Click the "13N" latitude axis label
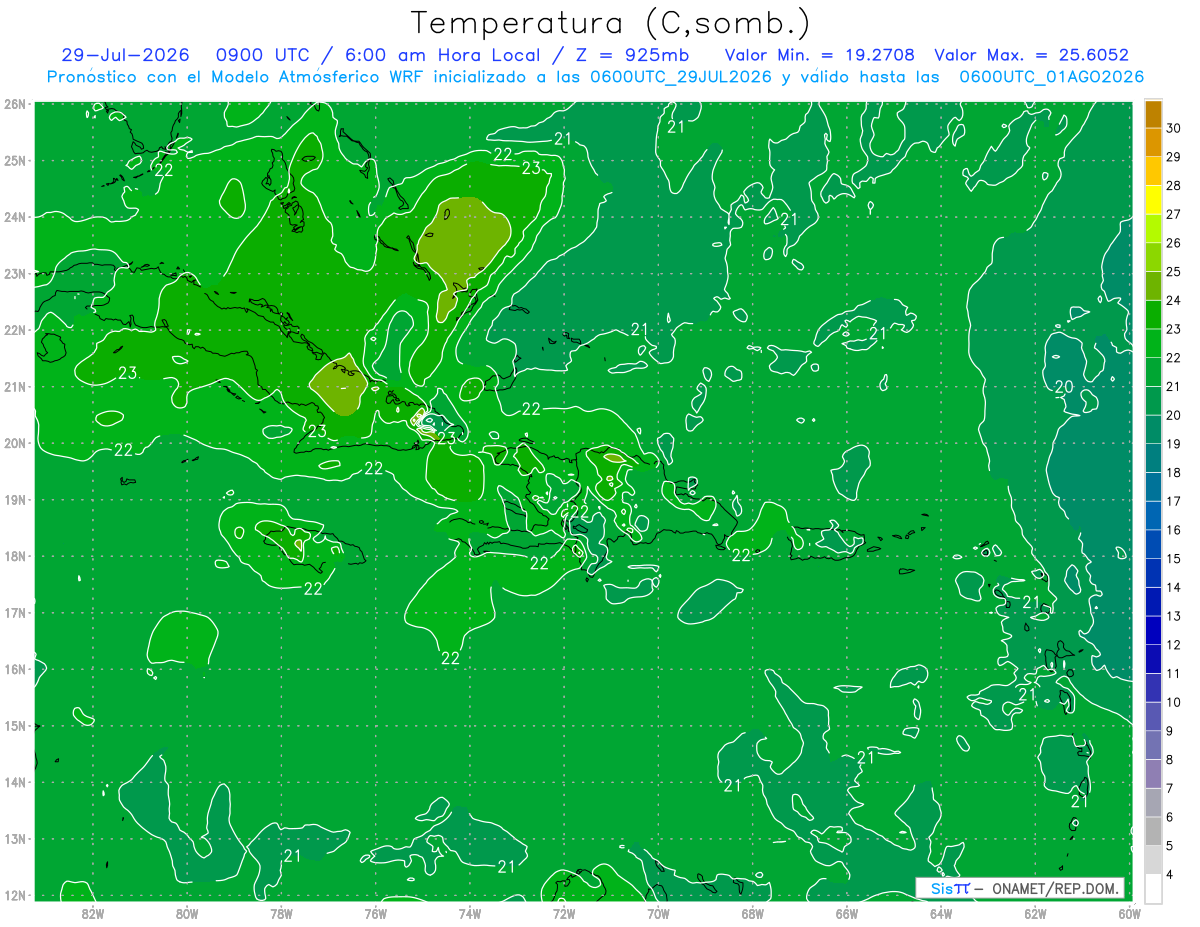Viewport: 1200px width, 927px height. coord(15,838)
